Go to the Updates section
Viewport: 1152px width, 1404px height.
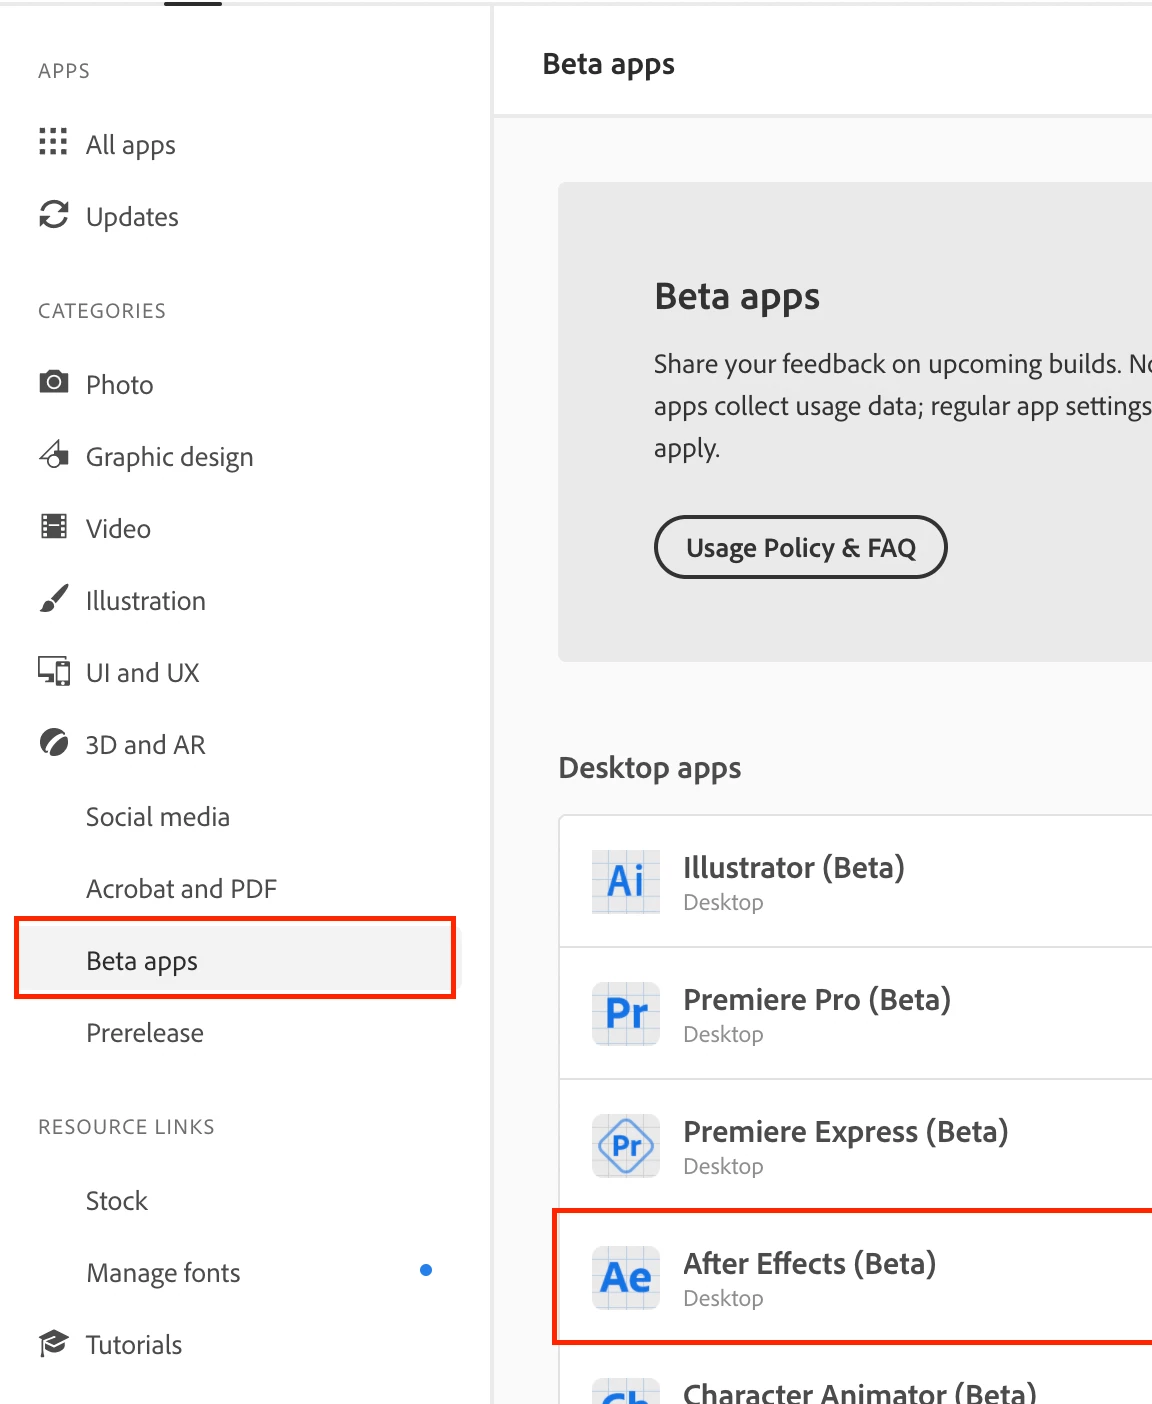pos(132,217)
